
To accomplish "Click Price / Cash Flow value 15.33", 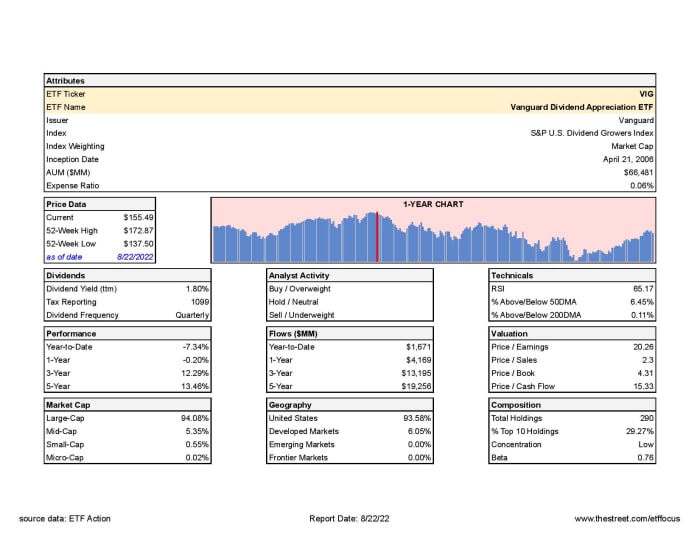I will (x=643, y=387).
